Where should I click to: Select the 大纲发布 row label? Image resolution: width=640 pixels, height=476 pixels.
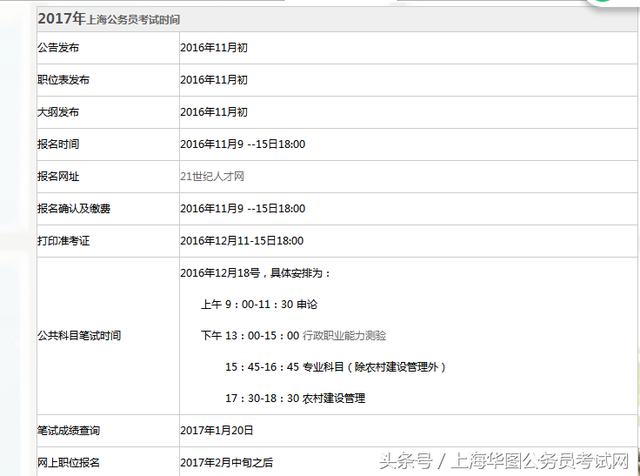pos(58,112)
